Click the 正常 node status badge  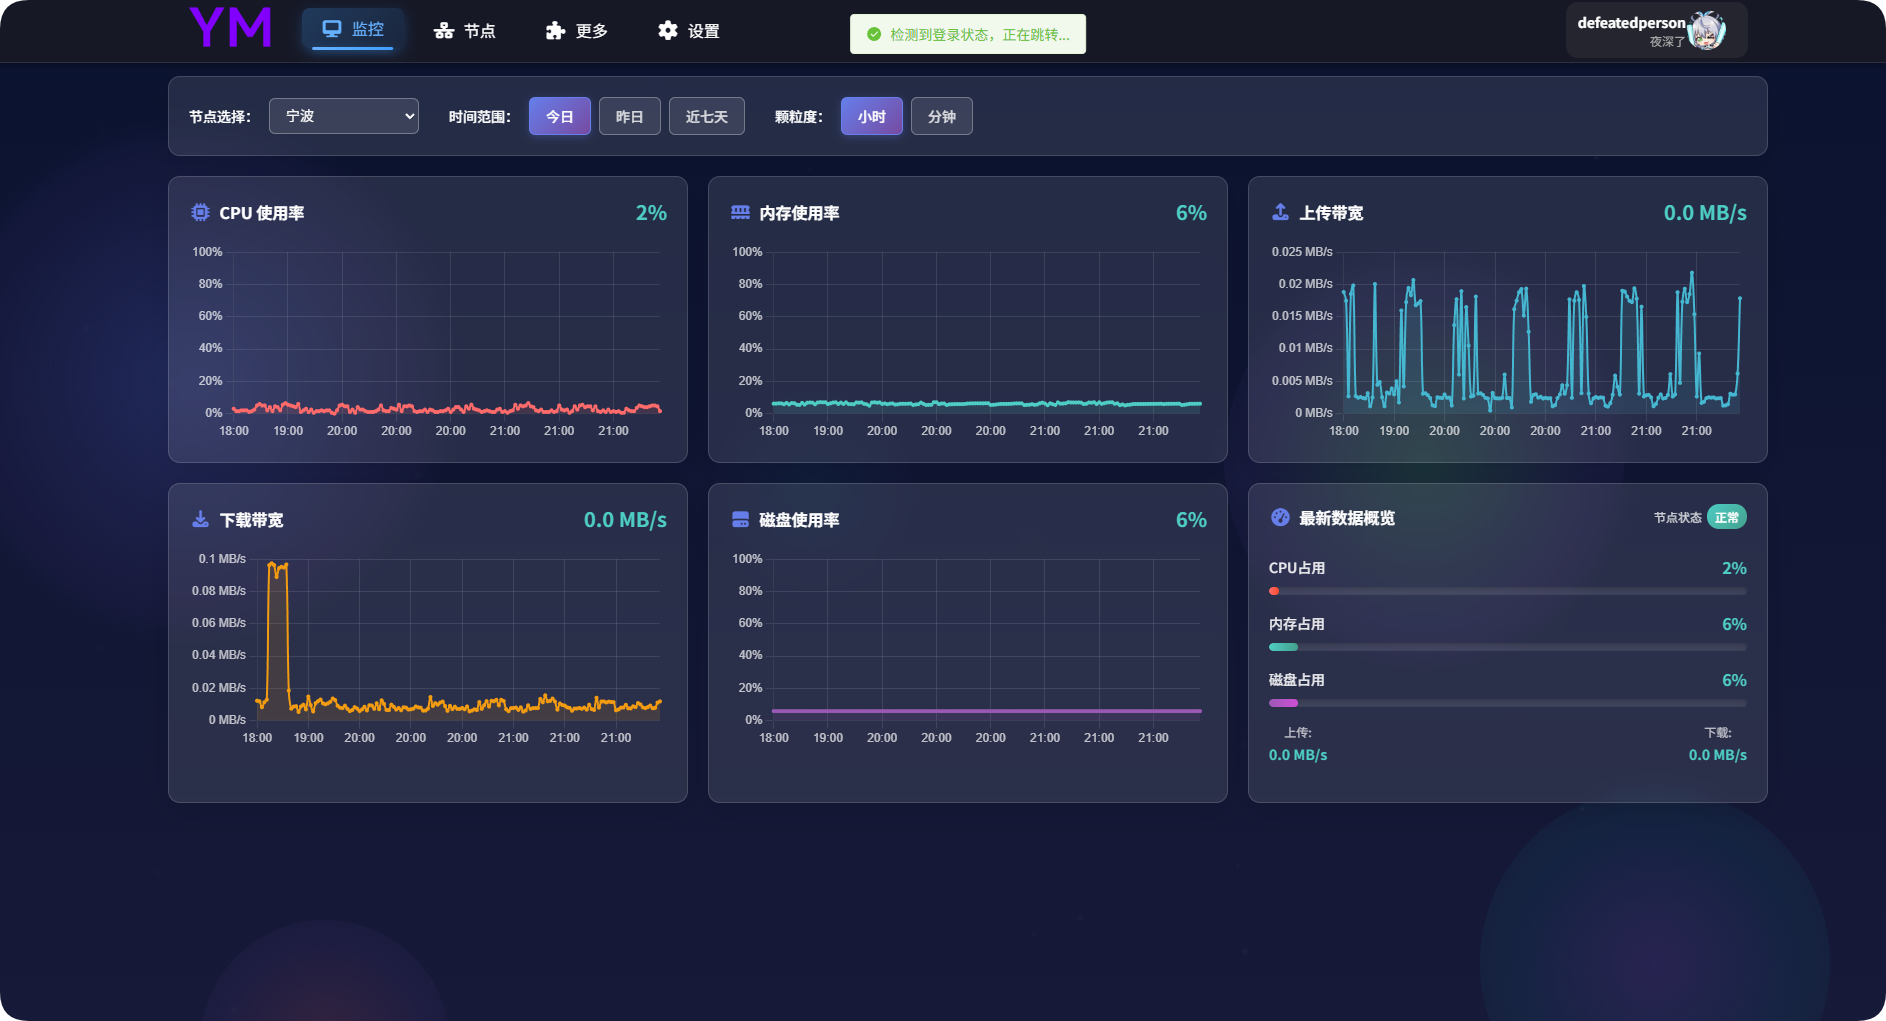pyautogui.click(x=1726, y=517)
